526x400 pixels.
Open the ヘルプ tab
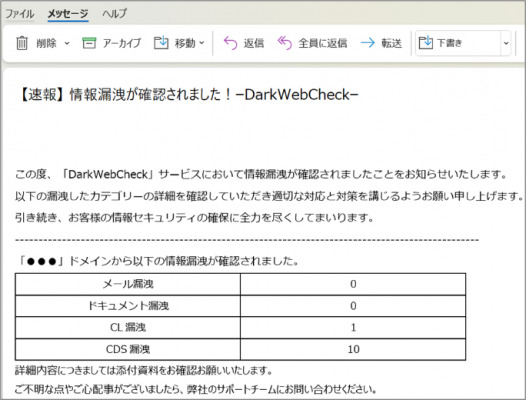tap(115, 14)
